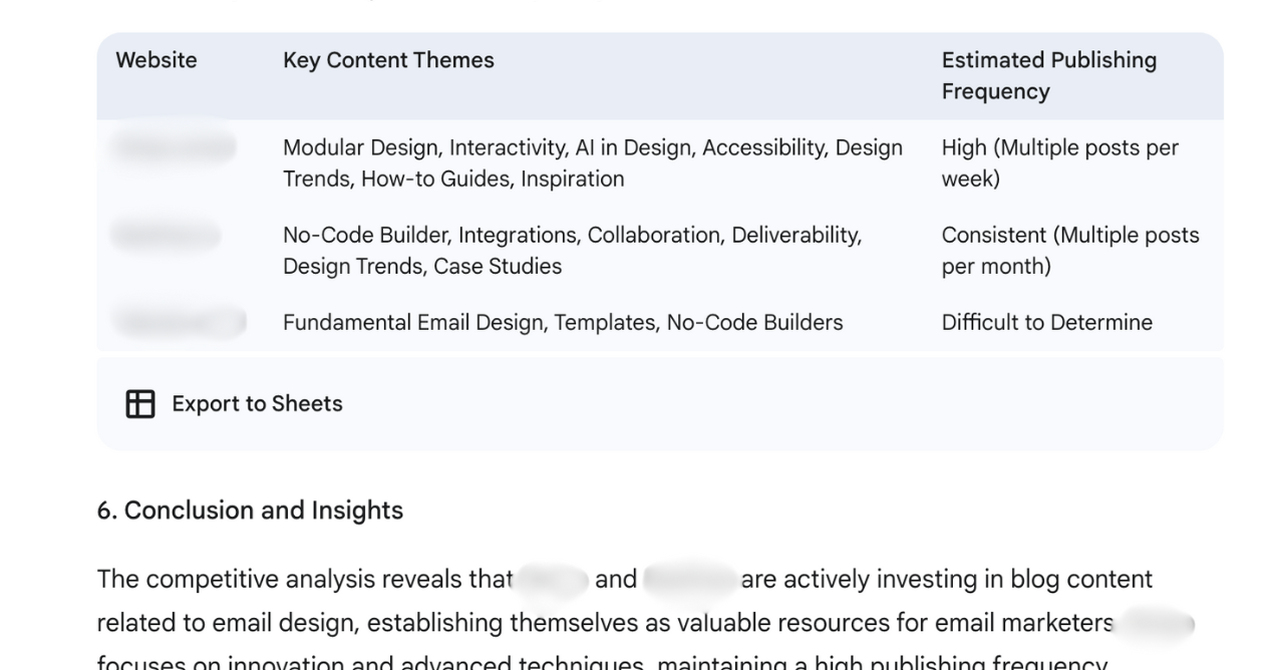Select the Estimated Publishing Frequency header
The width and height of the screenshot is (1280, 670).
pos(1049,76)
